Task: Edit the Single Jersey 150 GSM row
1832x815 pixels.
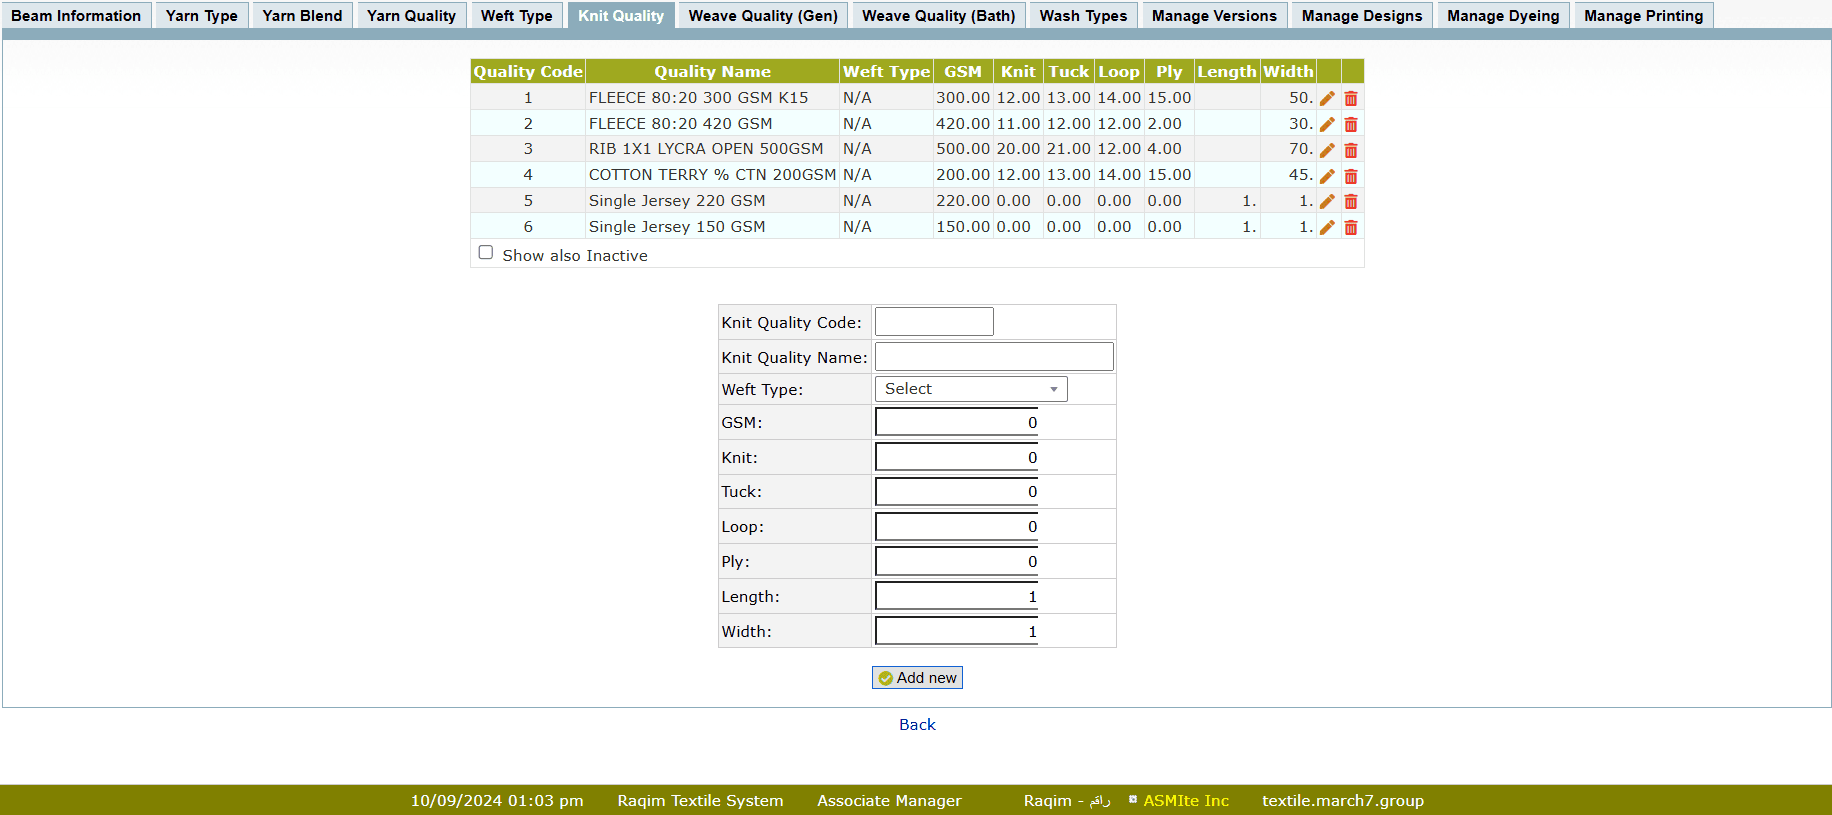Action: [1327, 227]
